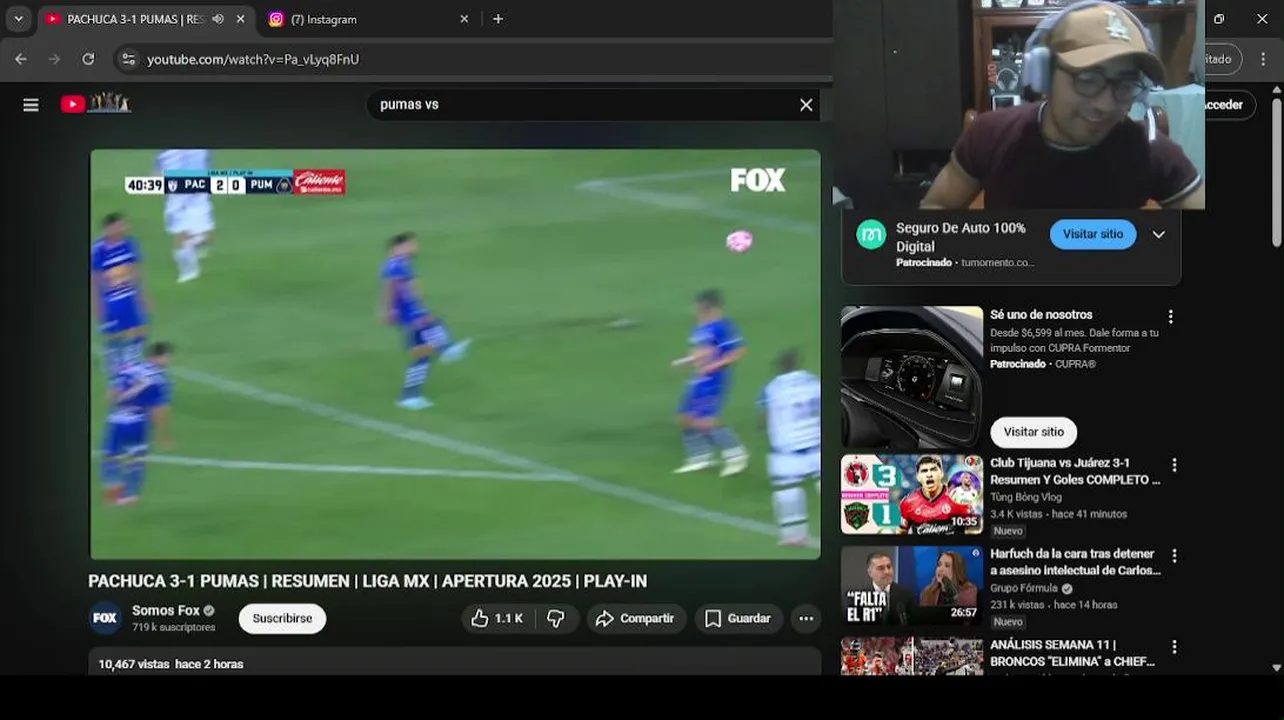This screenshot has width=1284, height=720.
Task: Open Harfuch da la cara video thumbnail
Action: (x=912, y=586)
